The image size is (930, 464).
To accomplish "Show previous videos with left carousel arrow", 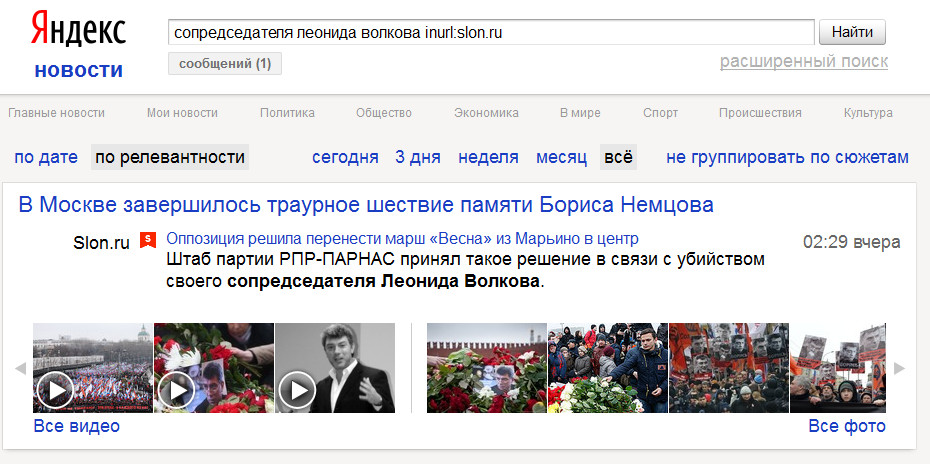I will (x=20, y=368).
